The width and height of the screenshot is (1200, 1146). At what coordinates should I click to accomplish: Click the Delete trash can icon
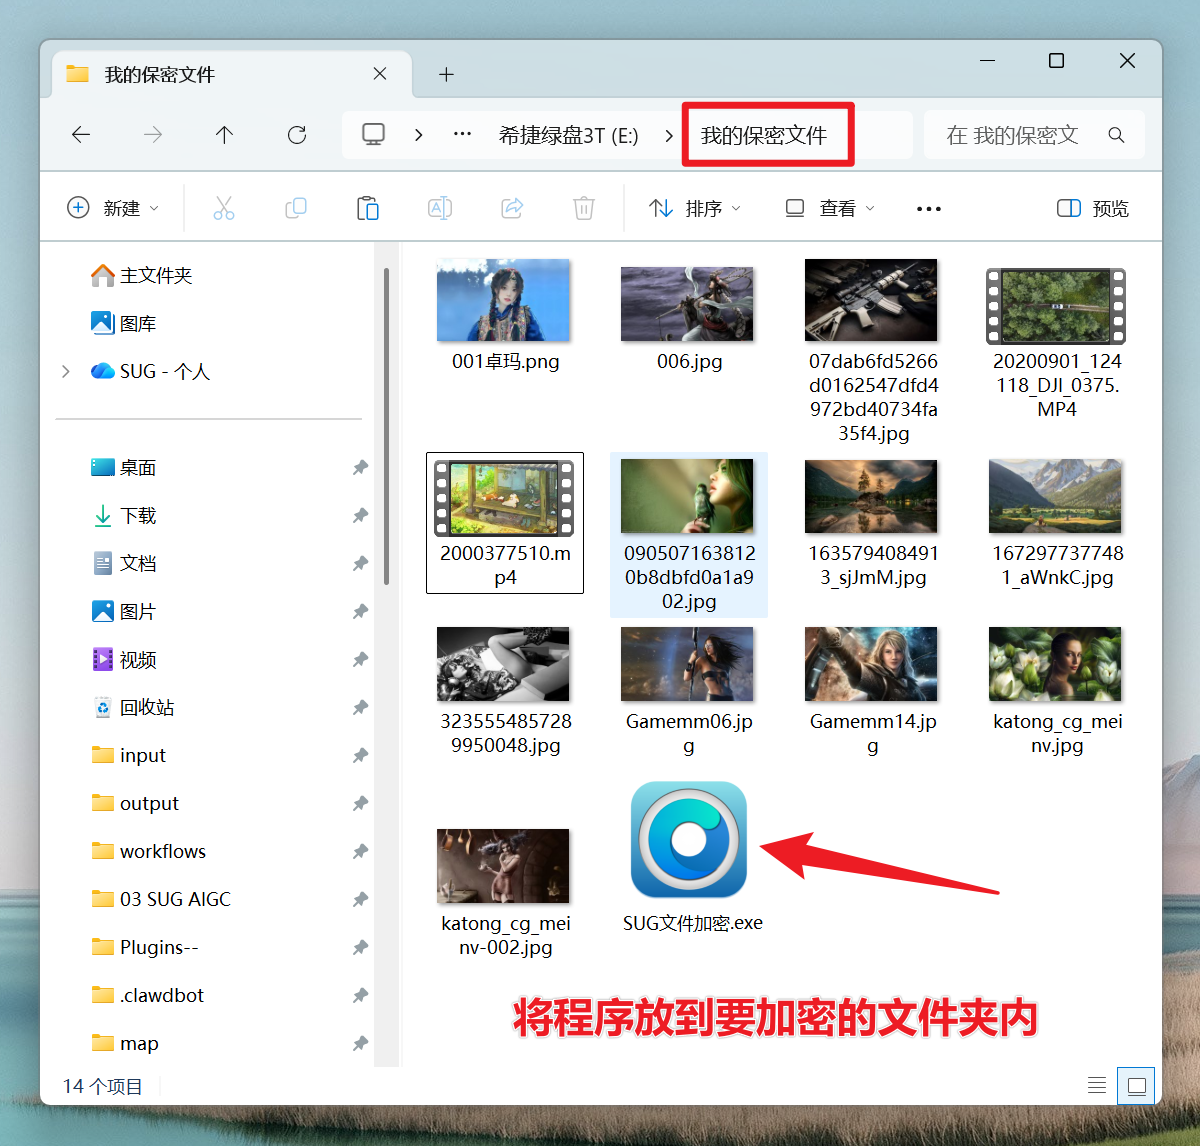pos(584,208)
